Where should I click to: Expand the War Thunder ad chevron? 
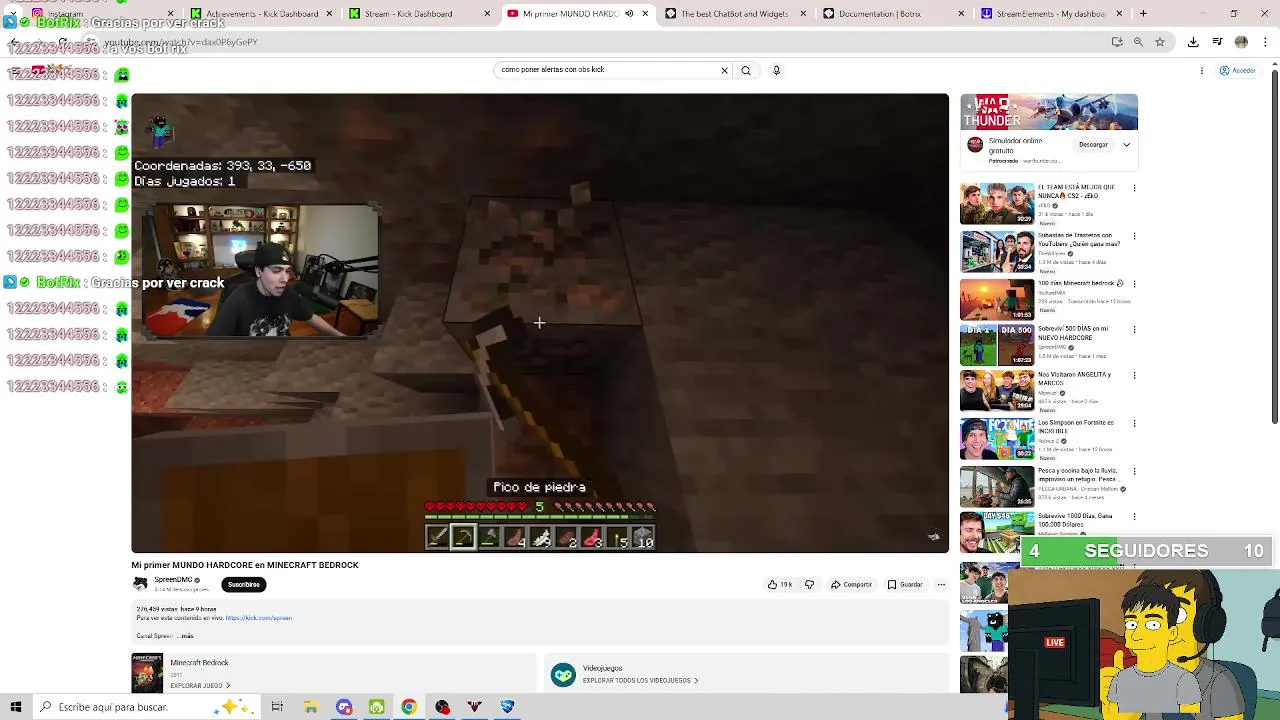coord(1126,145)
